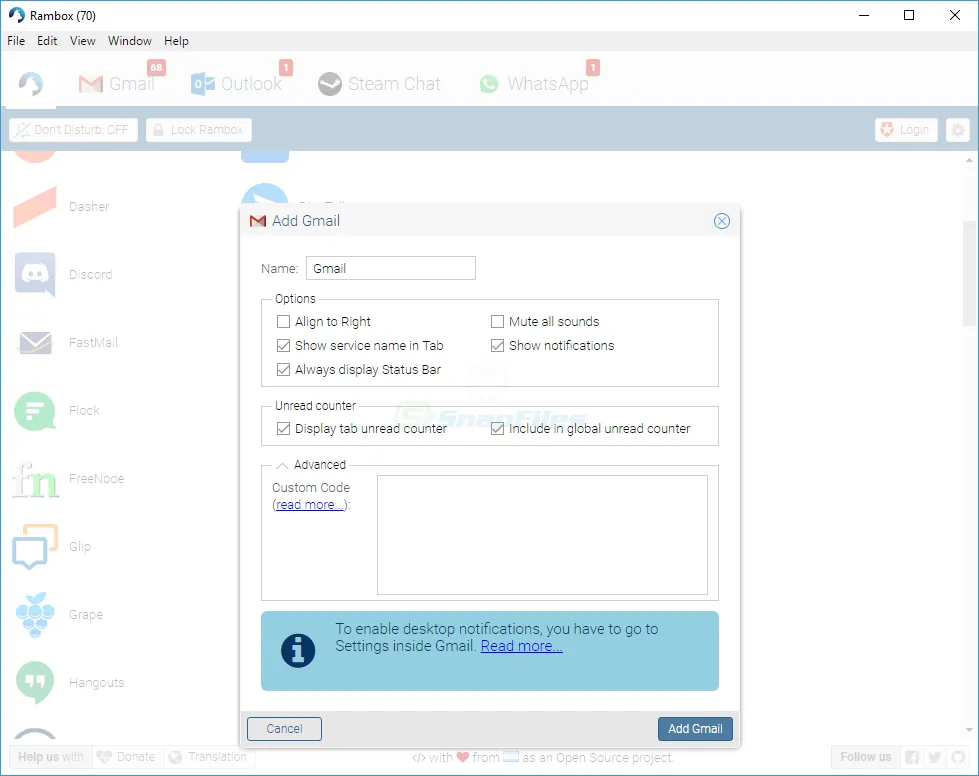Viewport: 979px width, 776px height.
Task: Click the Custom Code text area
Action: 543,535
